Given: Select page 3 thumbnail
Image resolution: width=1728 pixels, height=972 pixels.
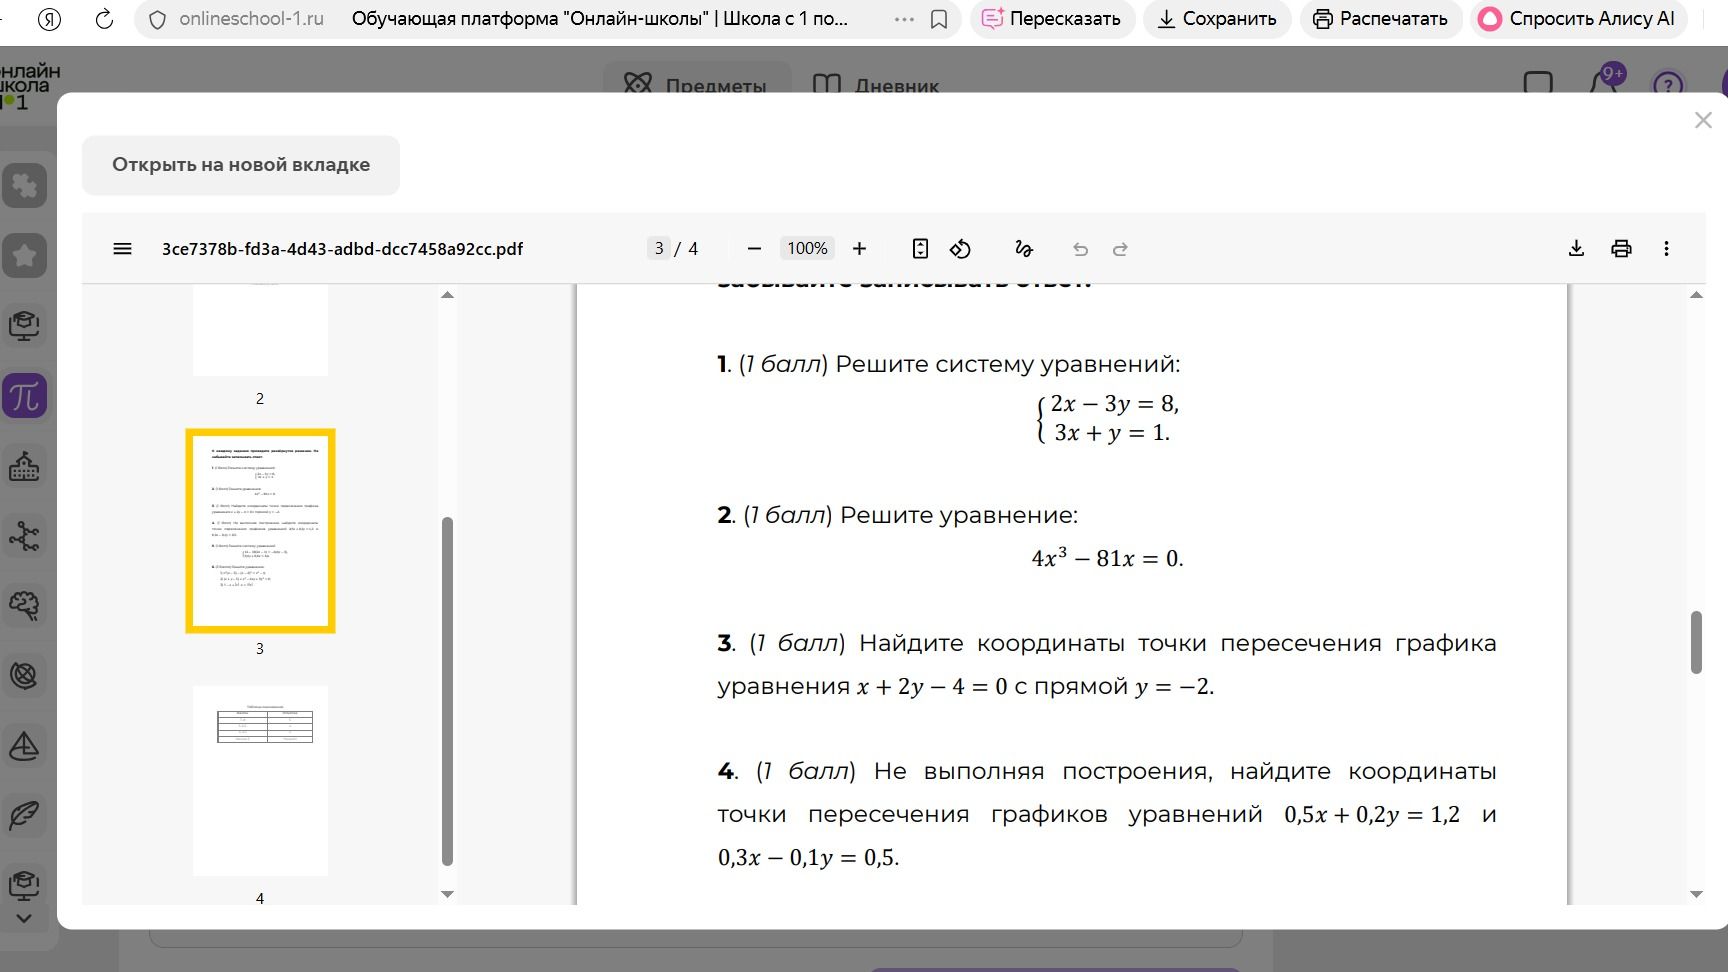Looking at the screenshot, I should 260,531.
